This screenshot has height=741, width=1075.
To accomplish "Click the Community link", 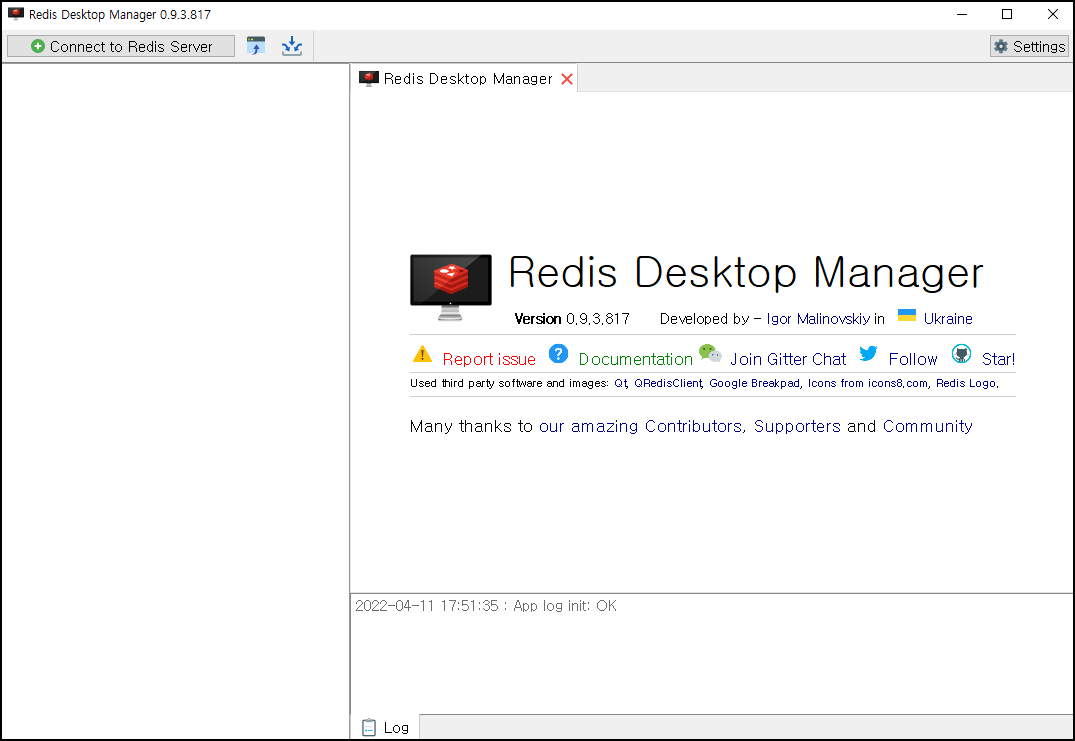I will click(x=928, y=426).
